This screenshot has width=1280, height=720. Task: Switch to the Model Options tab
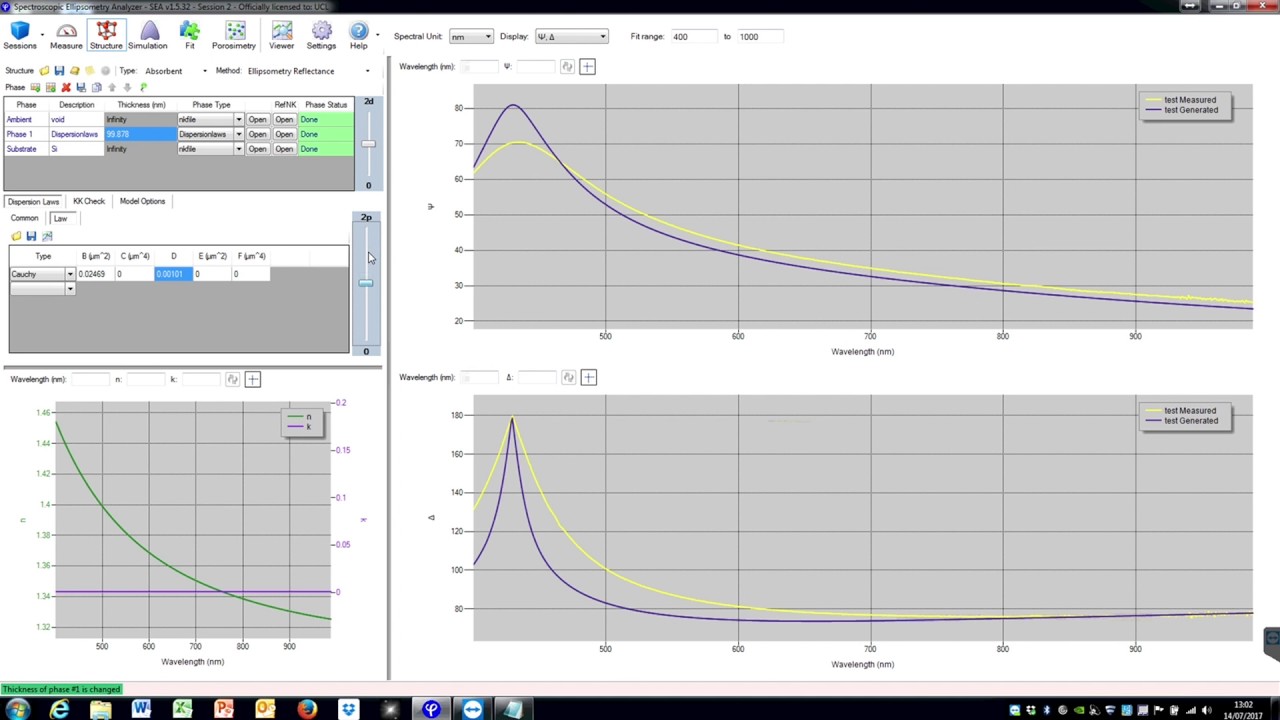[x=142, y=201]
